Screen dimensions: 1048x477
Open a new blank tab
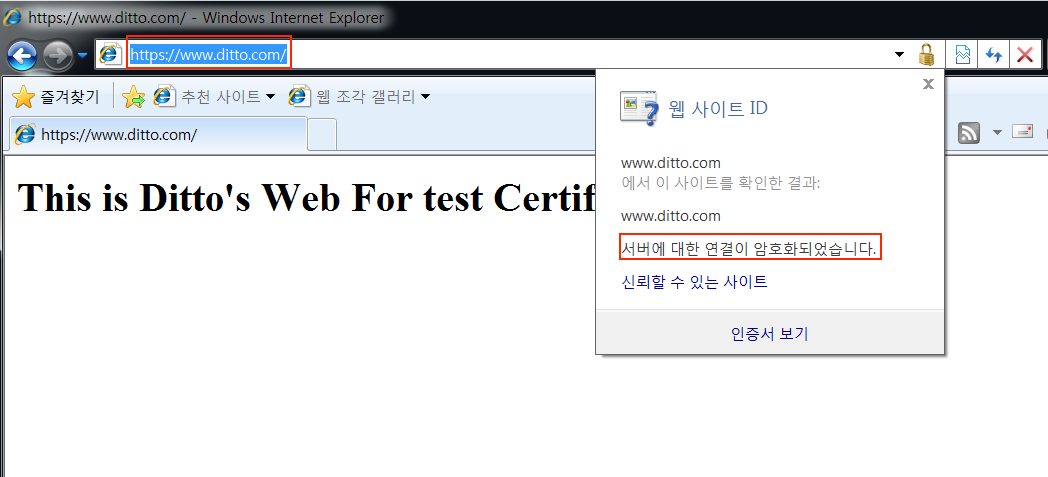click(322, 135)
